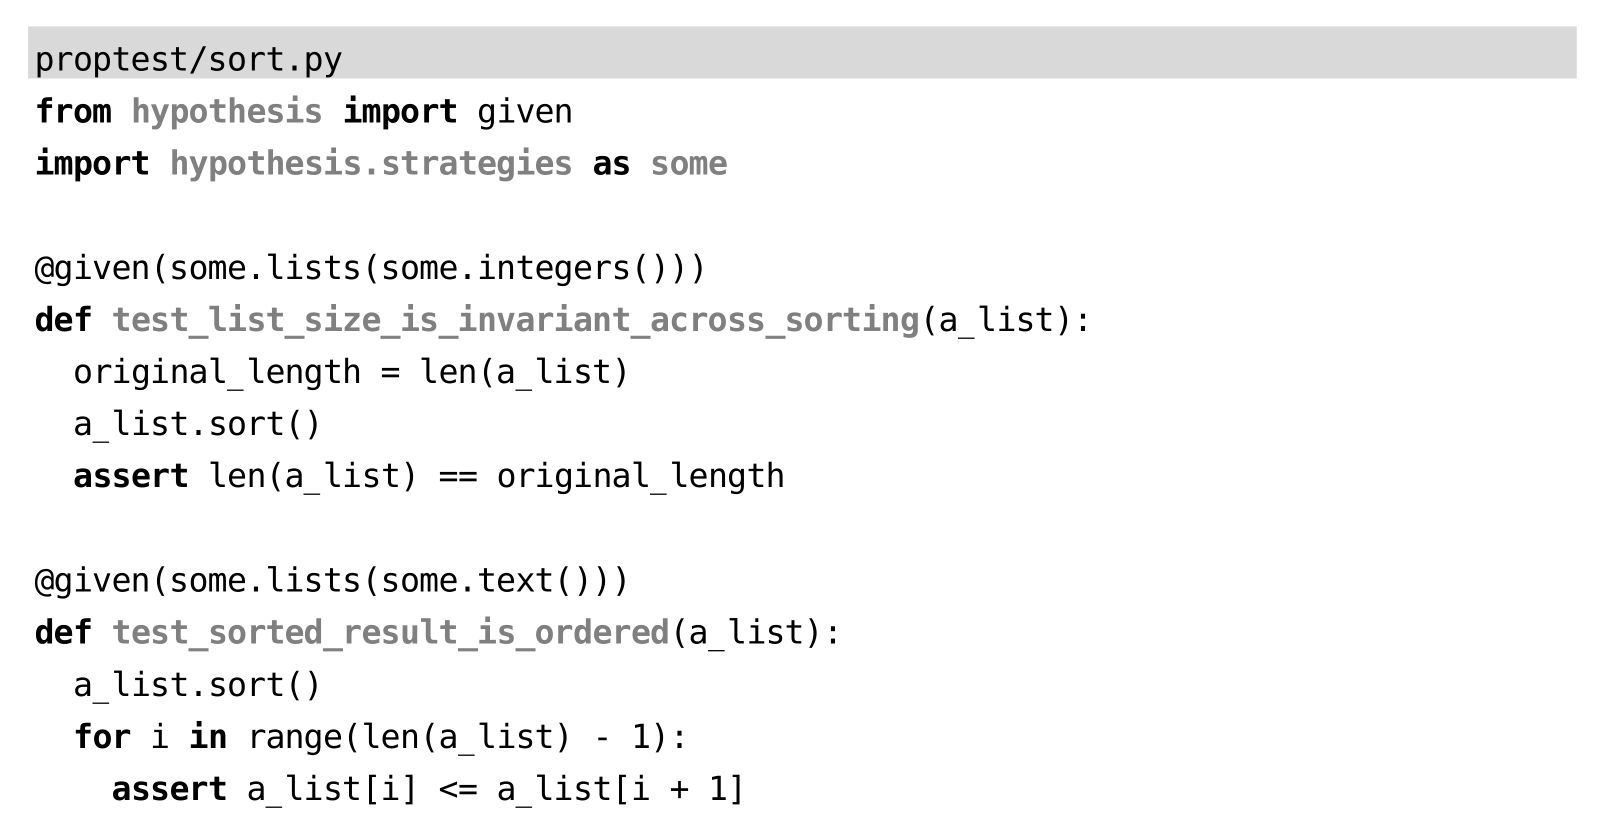Click the test_list_size_is_invariant_across_sorting function name
1598x830 pixels.
tap(515, 320)
